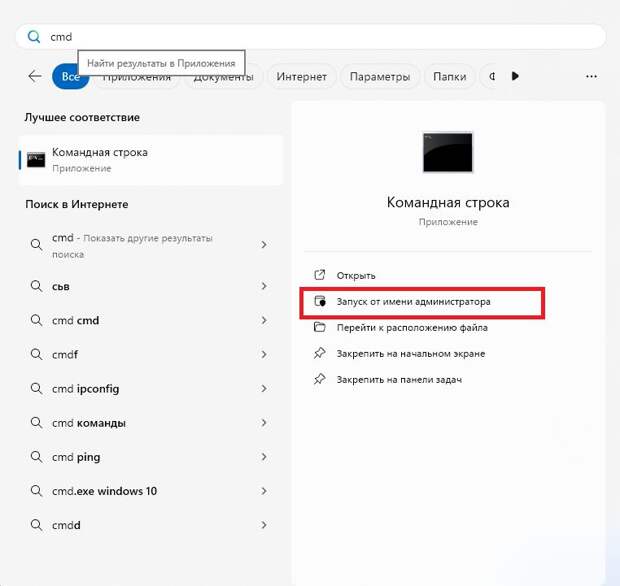The width and height of the screenshot is (620, 586).
Task: Expand chevron next to cmd ping
Action: [264, 457]
